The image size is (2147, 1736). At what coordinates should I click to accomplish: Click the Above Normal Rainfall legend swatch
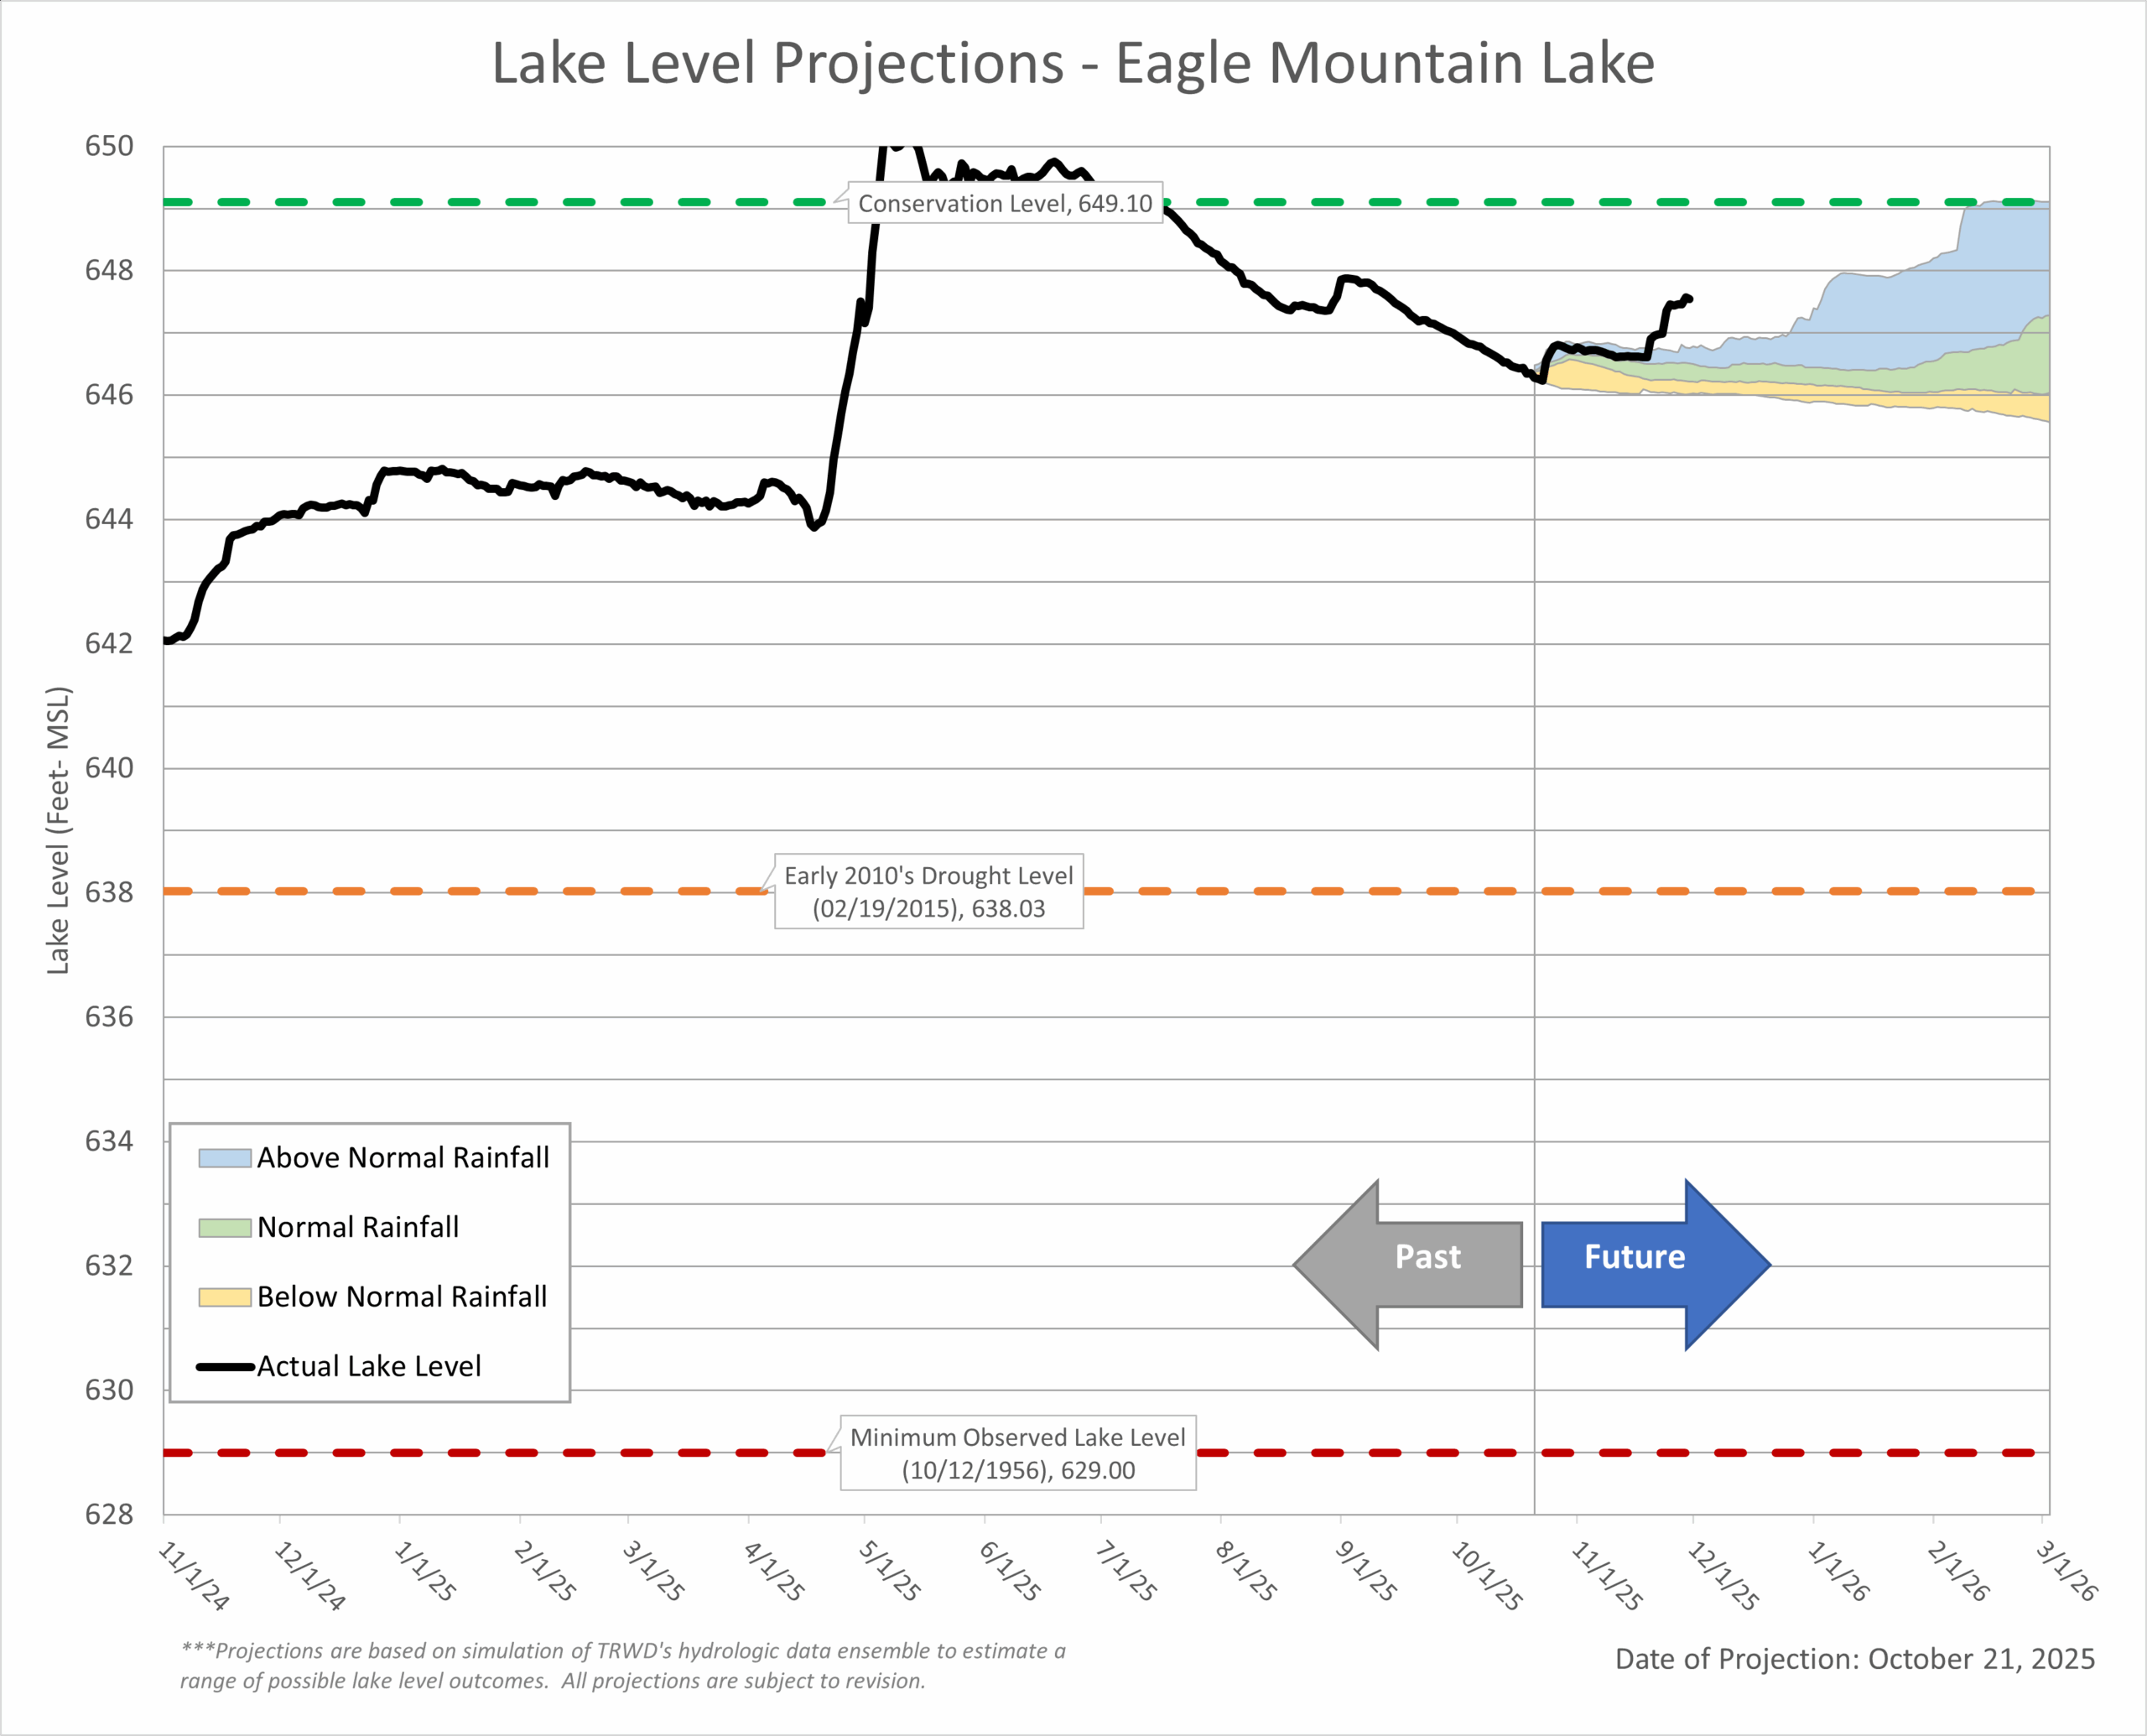click(224, 1158)
